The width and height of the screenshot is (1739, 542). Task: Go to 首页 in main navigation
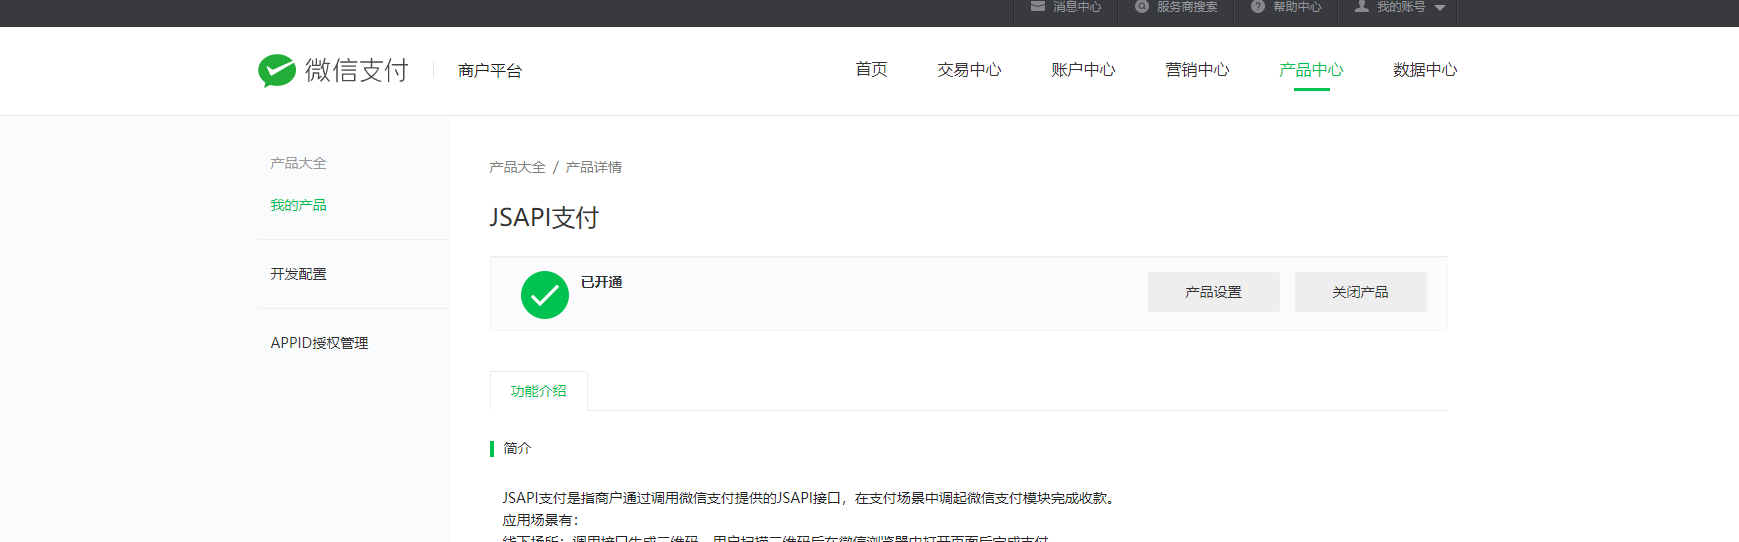pyautogui.click(x=871, y=69)
